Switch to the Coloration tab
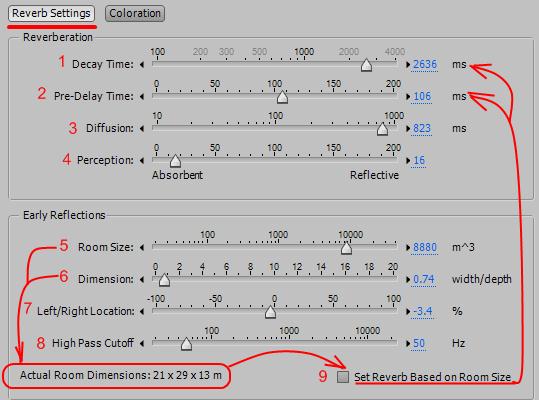Viewport: 539px width, 400px height. pyautogui.click(x=135, y=14)
